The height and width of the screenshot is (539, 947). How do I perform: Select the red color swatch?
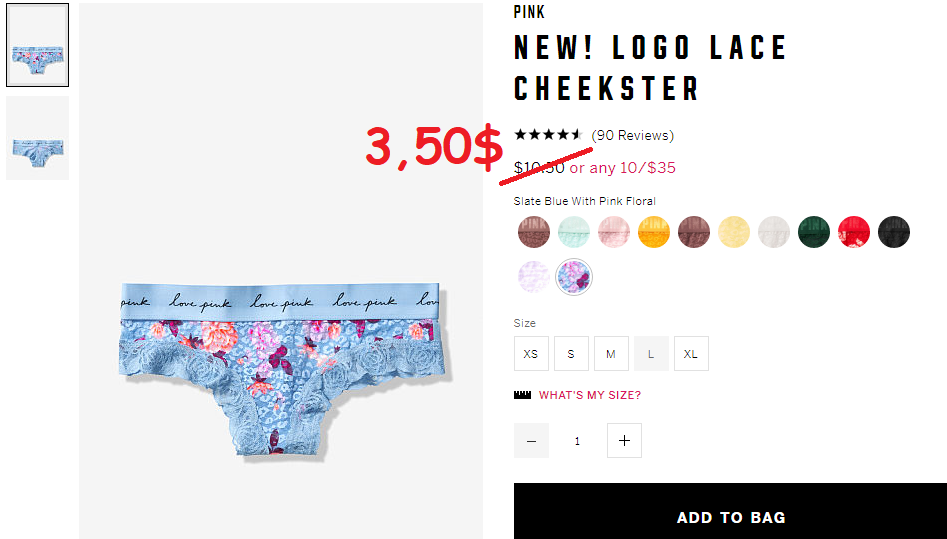853,232
